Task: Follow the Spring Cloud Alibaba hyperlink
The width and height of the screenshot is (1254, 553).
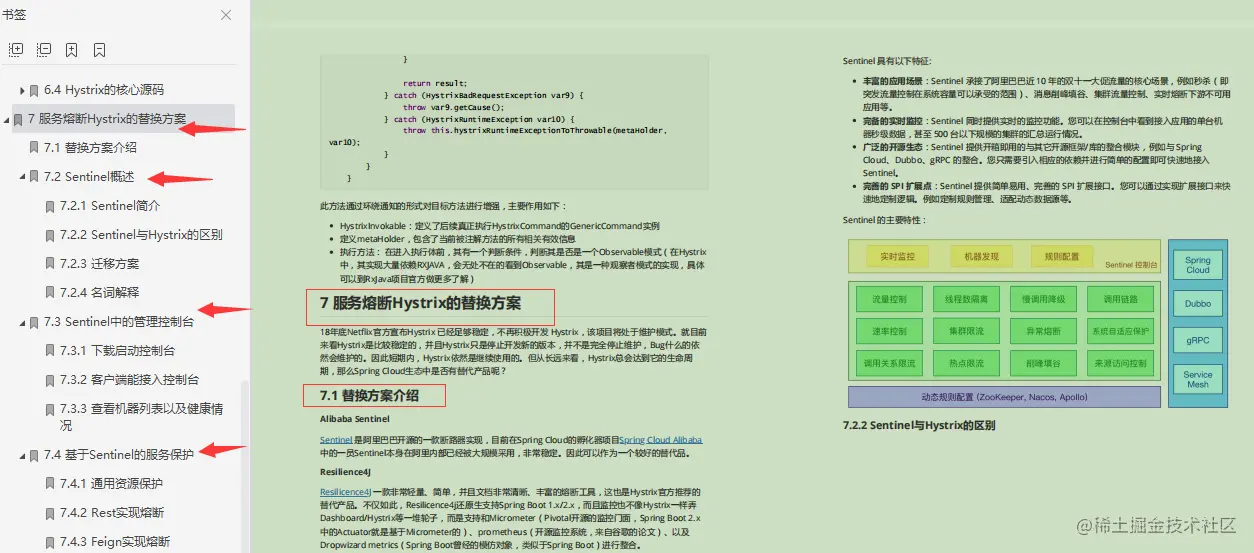Action: coord(660,440)
